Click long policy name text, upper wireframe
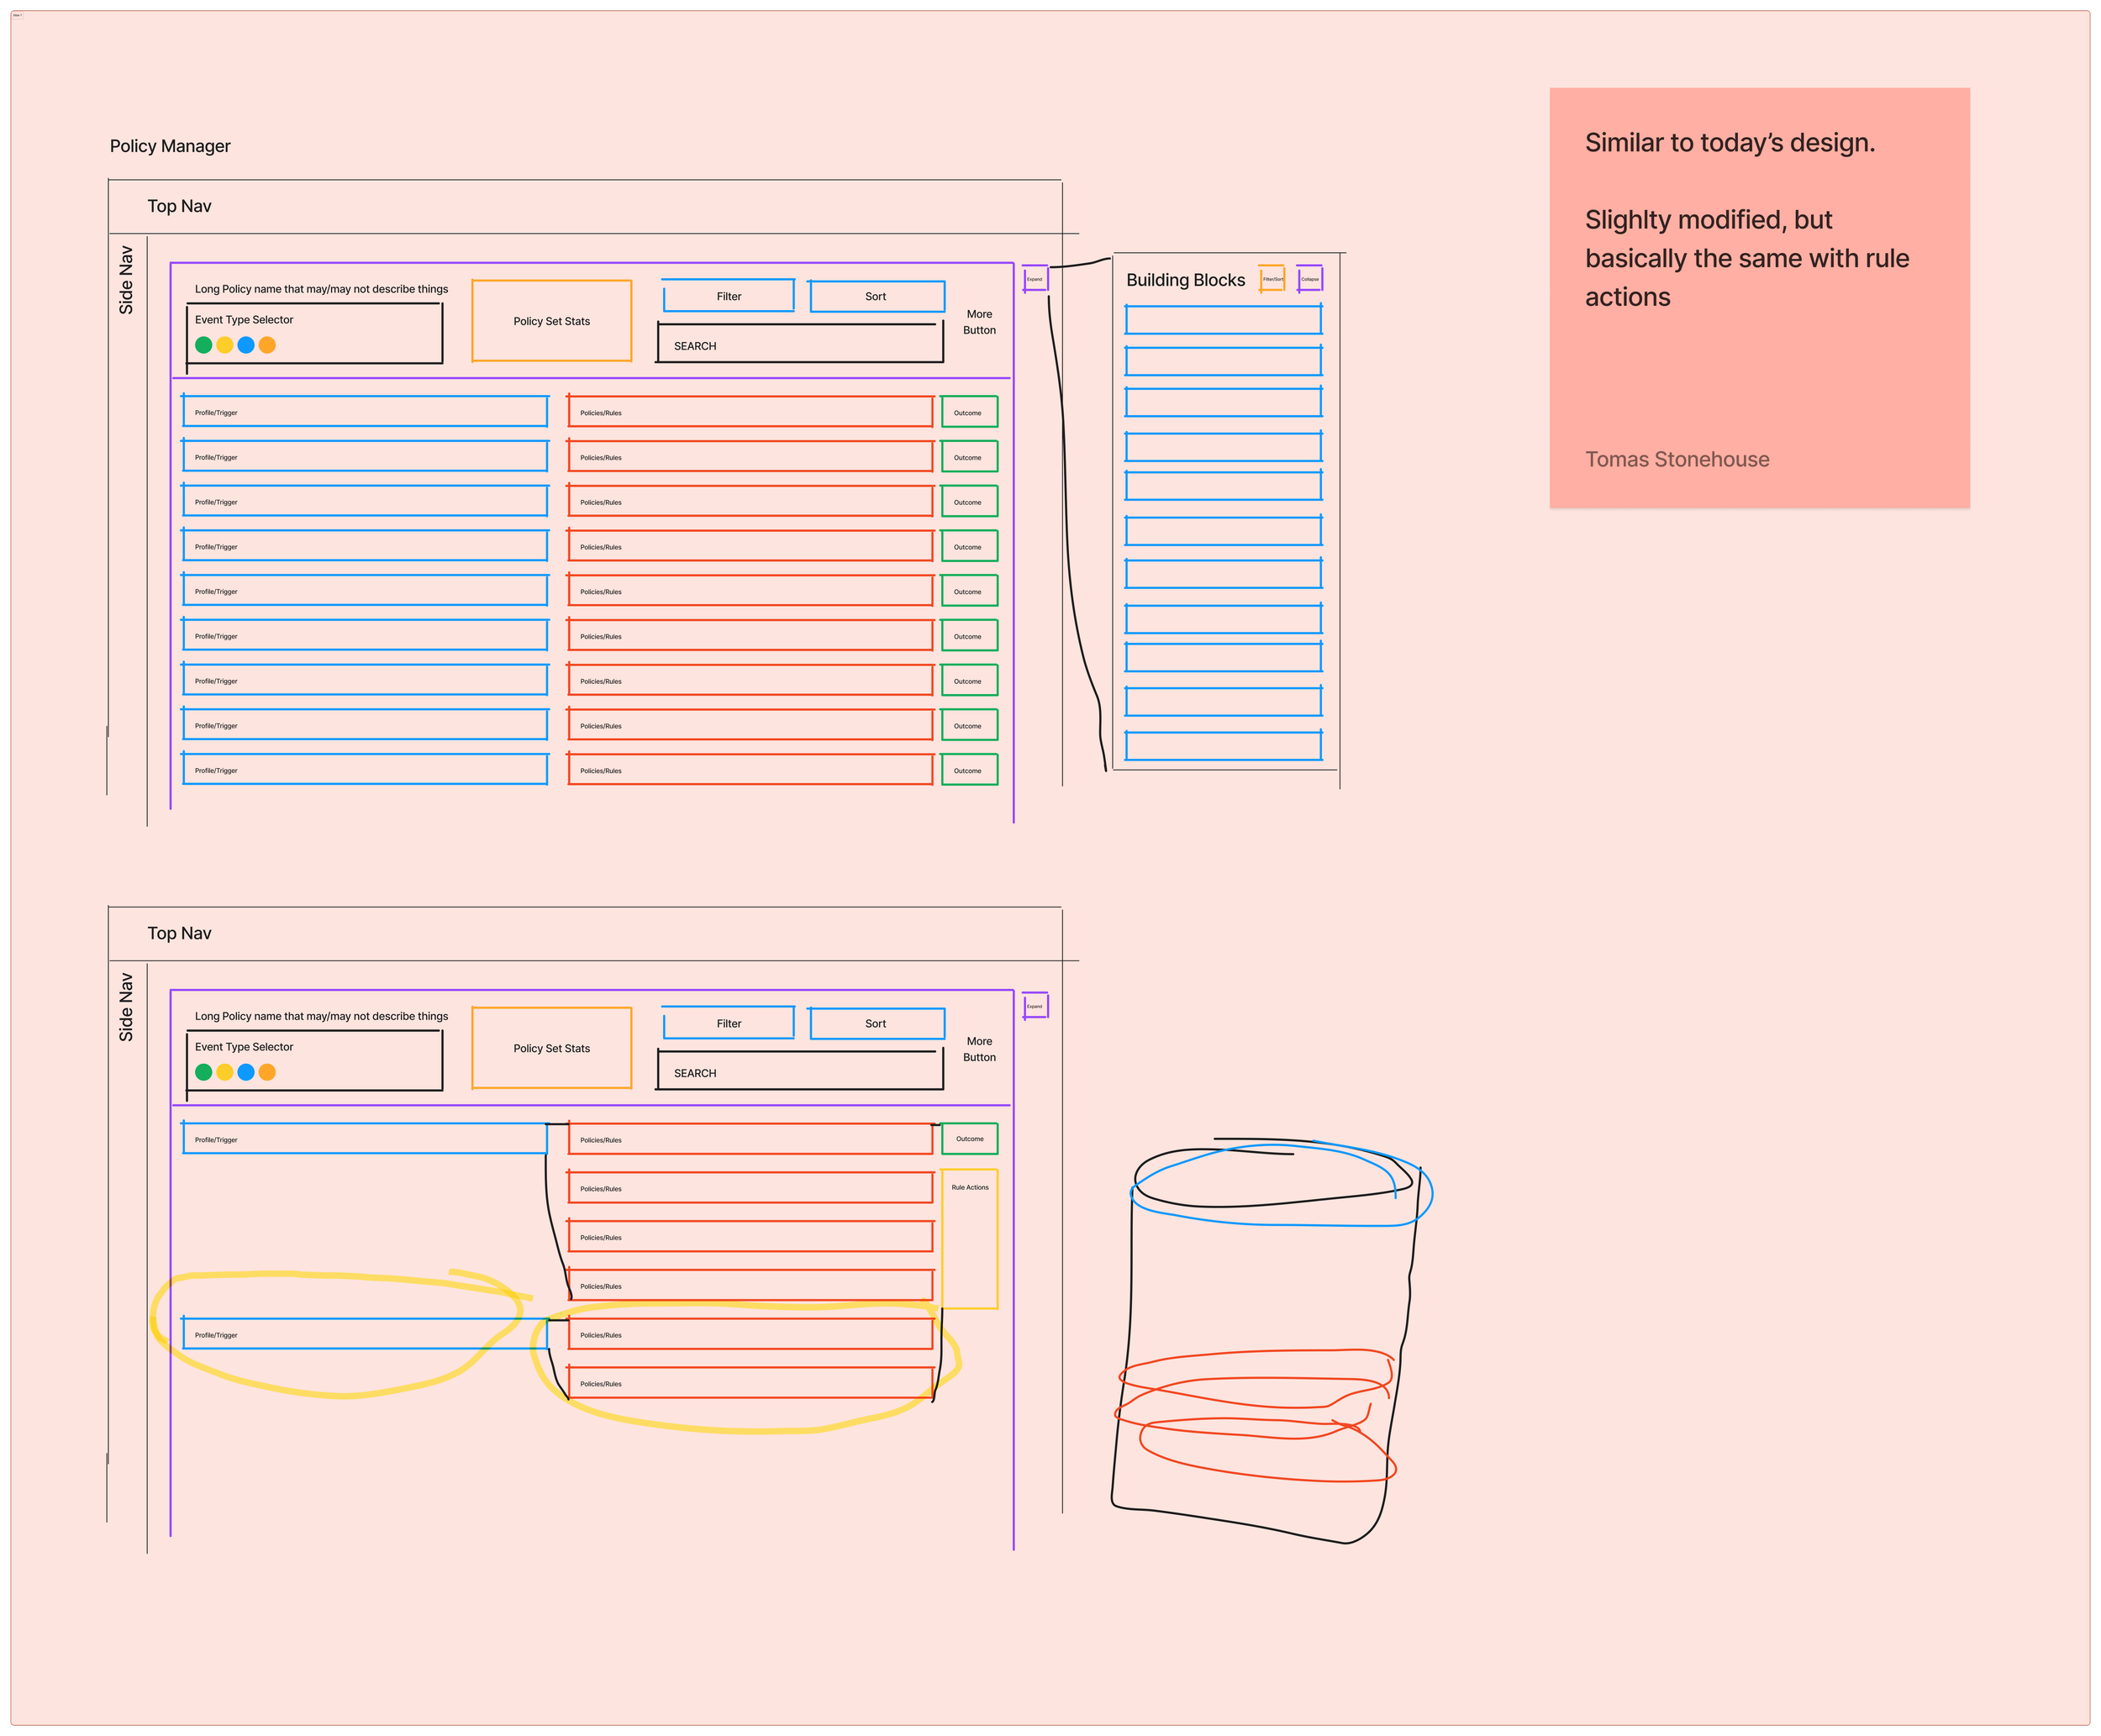The height and width of the screenshot is (1736, 2101). click(321, 289)
